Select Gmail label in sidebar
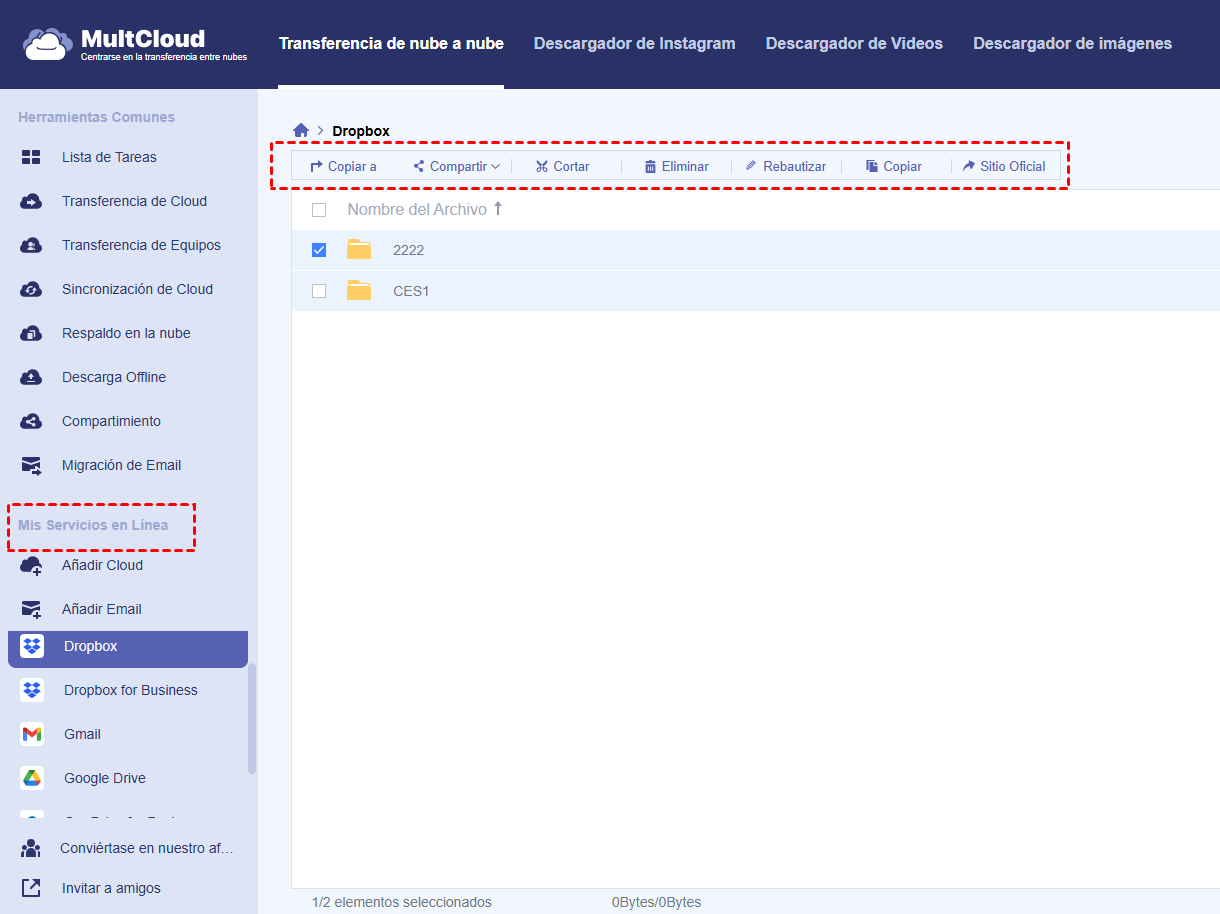Screen dimensions: 1220x914 pos(82,734)
